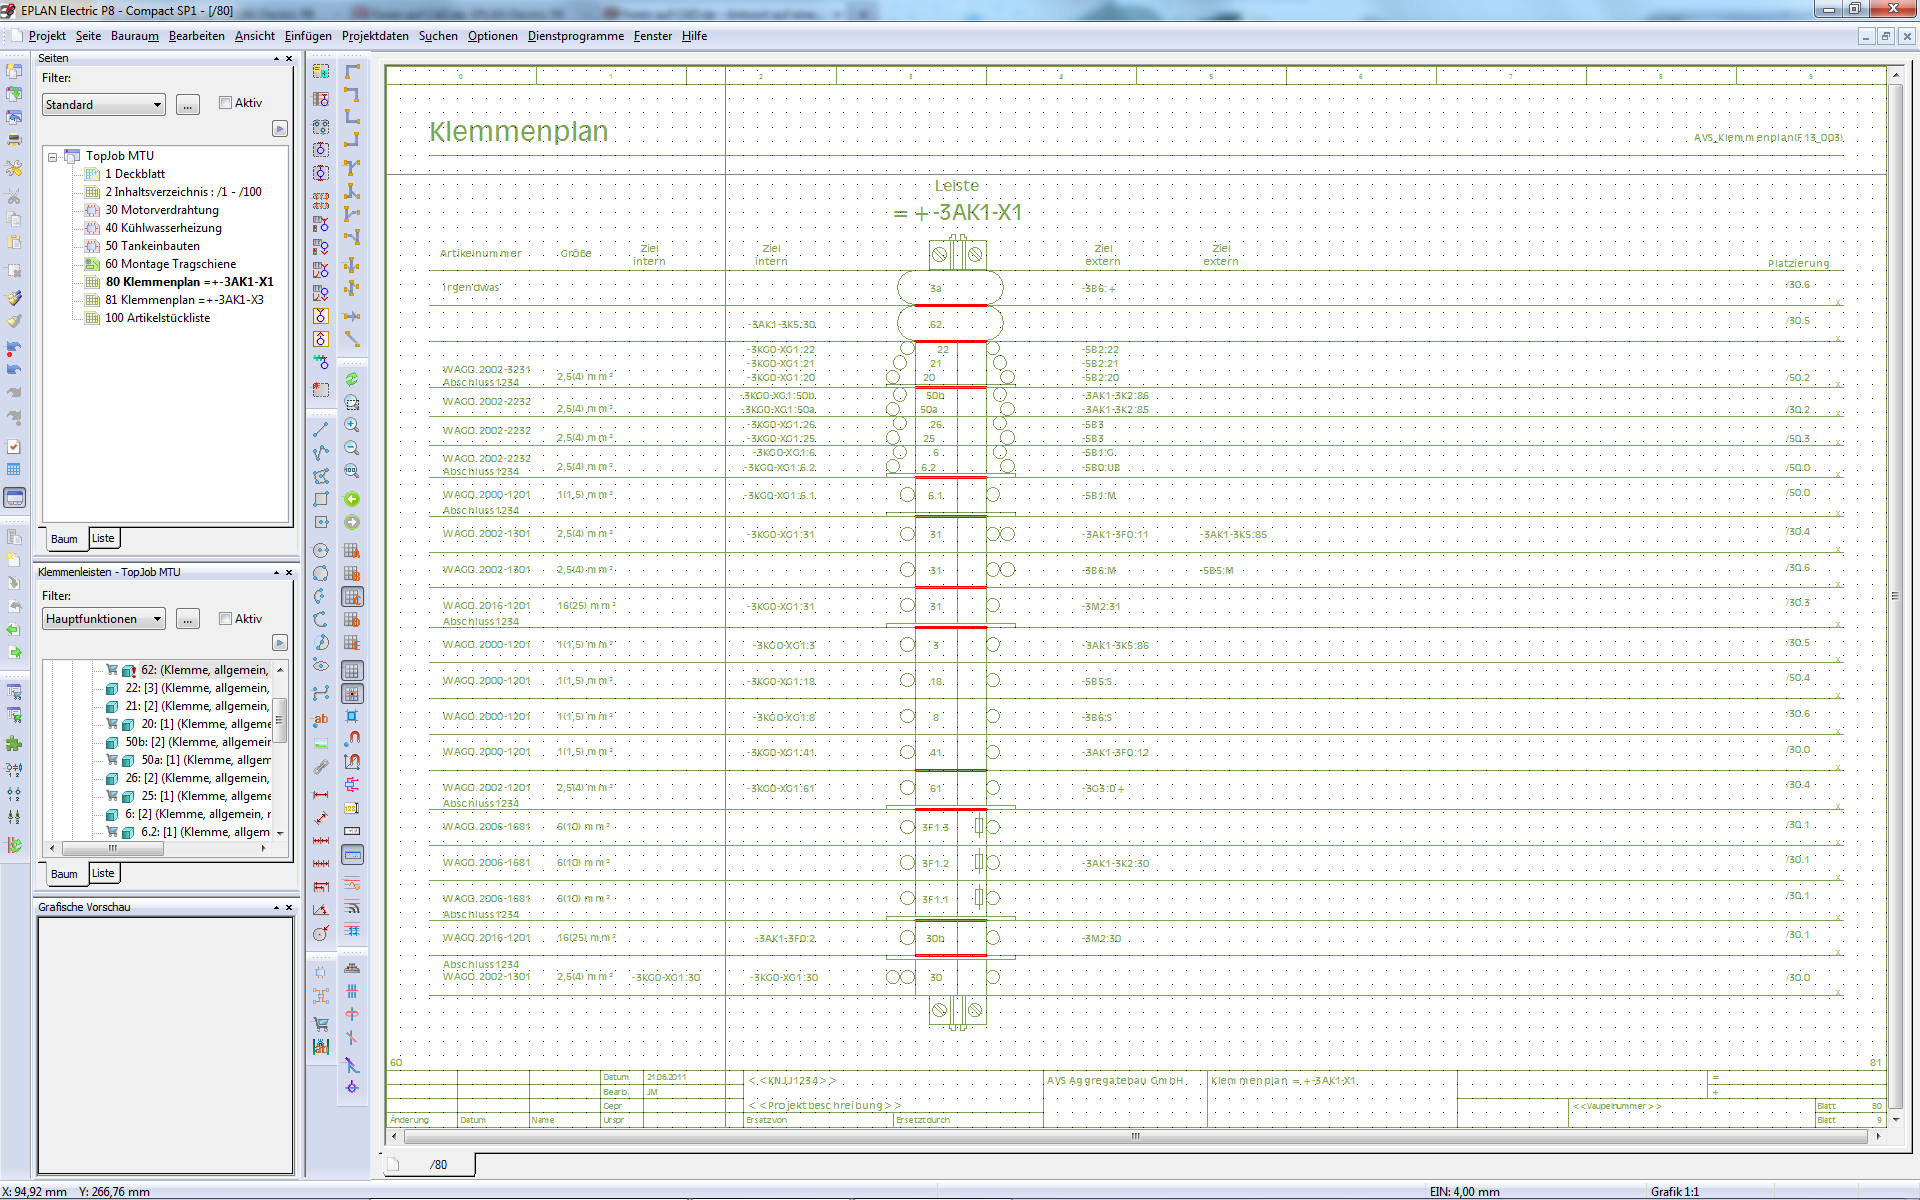Viewport: 1920px width, 1200px height.
Task: Select page 1 Deckblatt in tree
Action: pos(134,174)
